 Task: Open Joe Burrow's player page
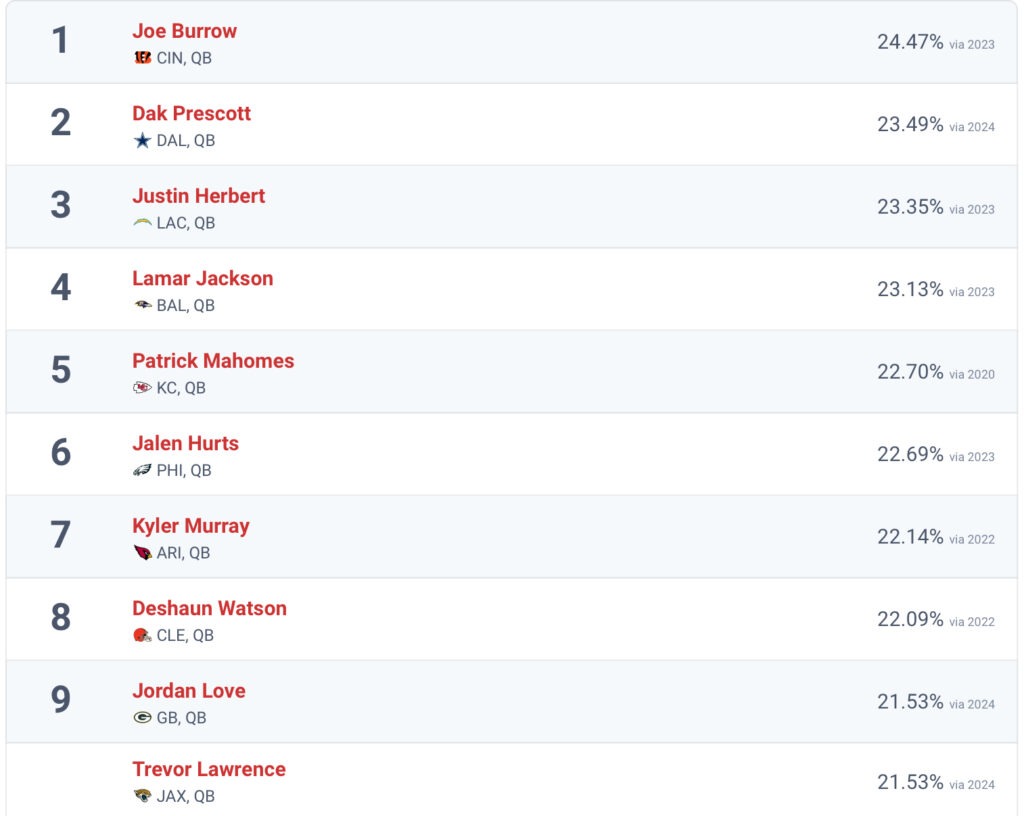185,31
